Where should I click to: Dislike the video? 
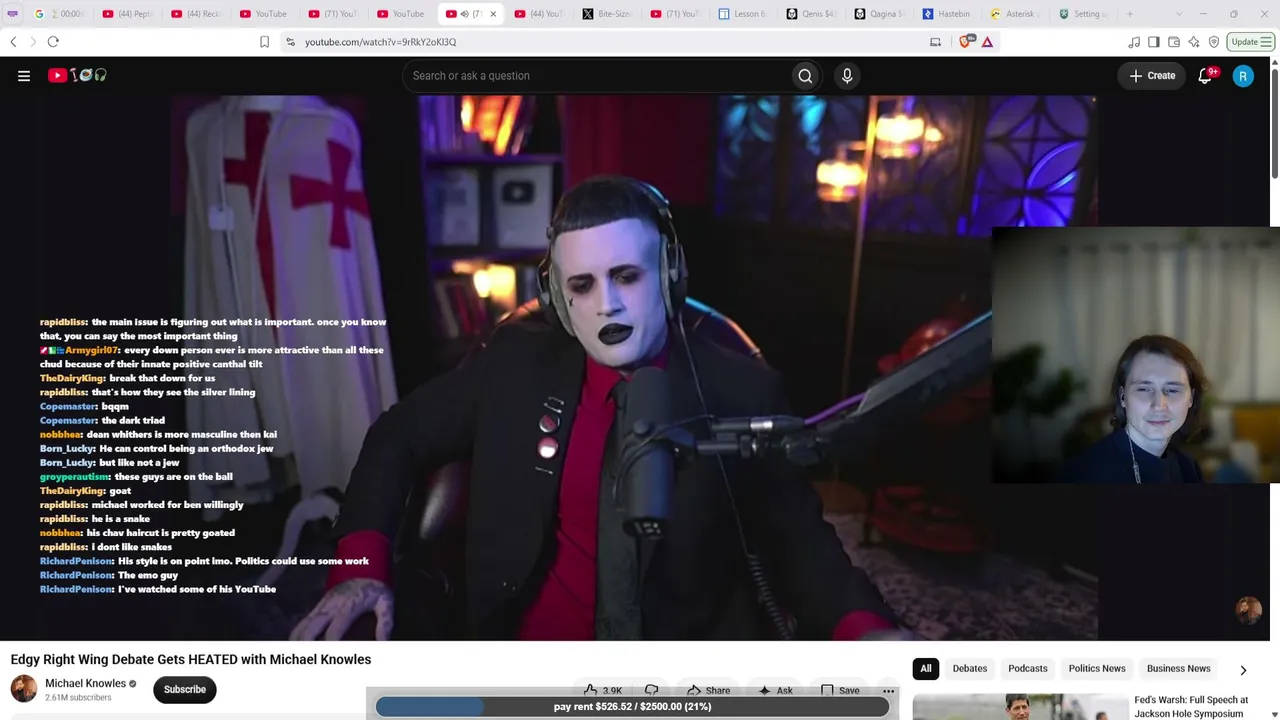651,690
